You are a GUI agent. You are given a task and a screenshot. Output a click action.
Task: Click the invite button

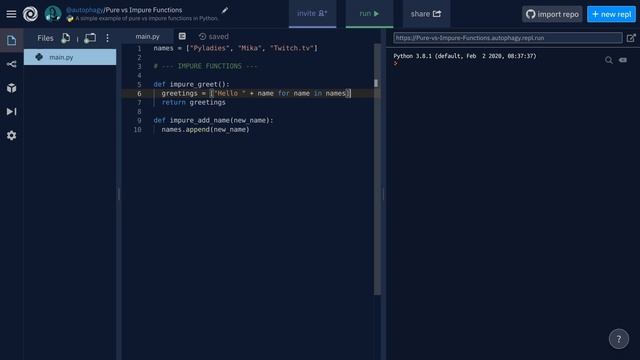tap(312, 13)
